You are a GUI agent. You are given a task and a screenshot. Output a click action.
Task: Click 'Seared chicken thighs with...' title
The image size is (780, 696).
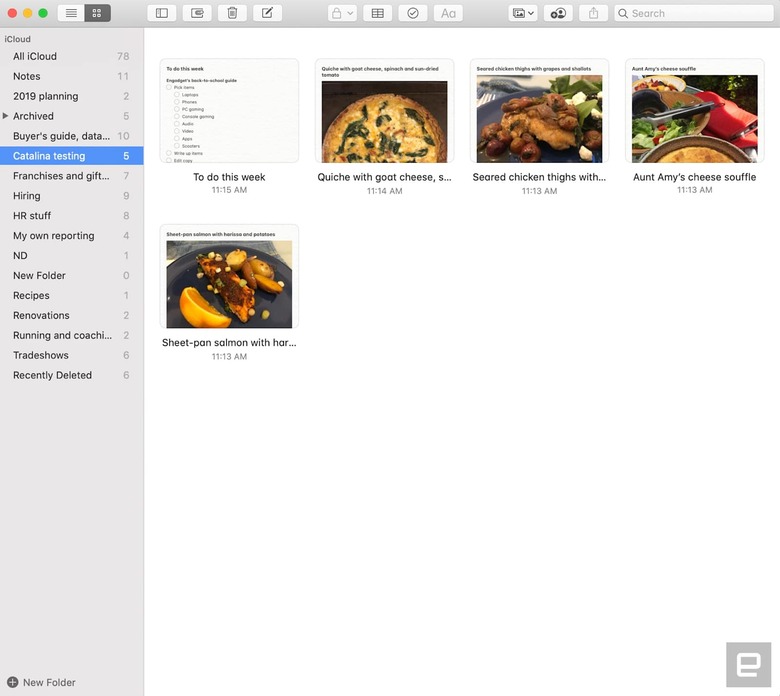point(539,177)
